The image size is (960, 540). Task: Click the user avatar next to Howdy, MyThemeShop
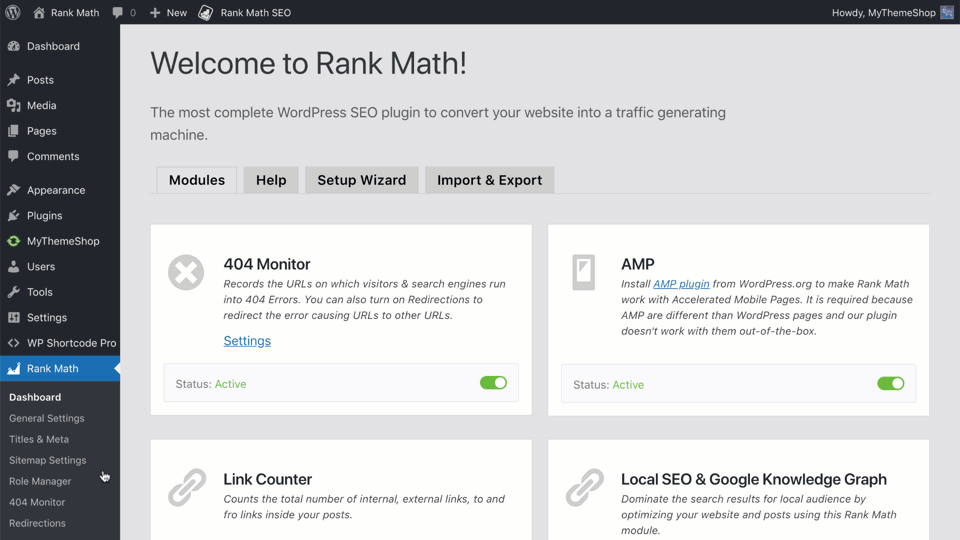pos(946,13)
